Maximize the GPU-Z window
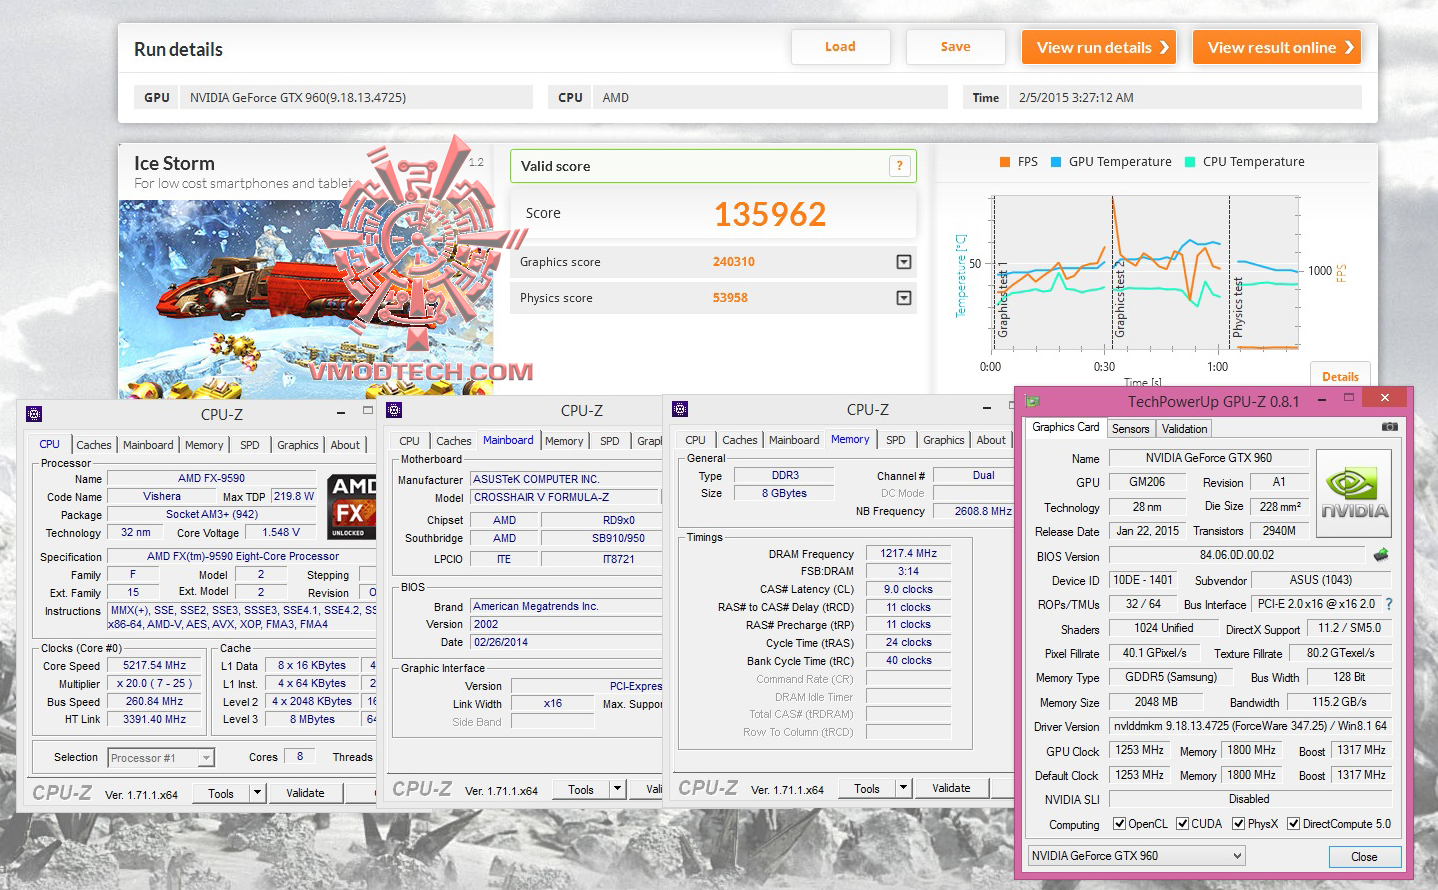This screenshot has width=1438, height=890. 1348,399
